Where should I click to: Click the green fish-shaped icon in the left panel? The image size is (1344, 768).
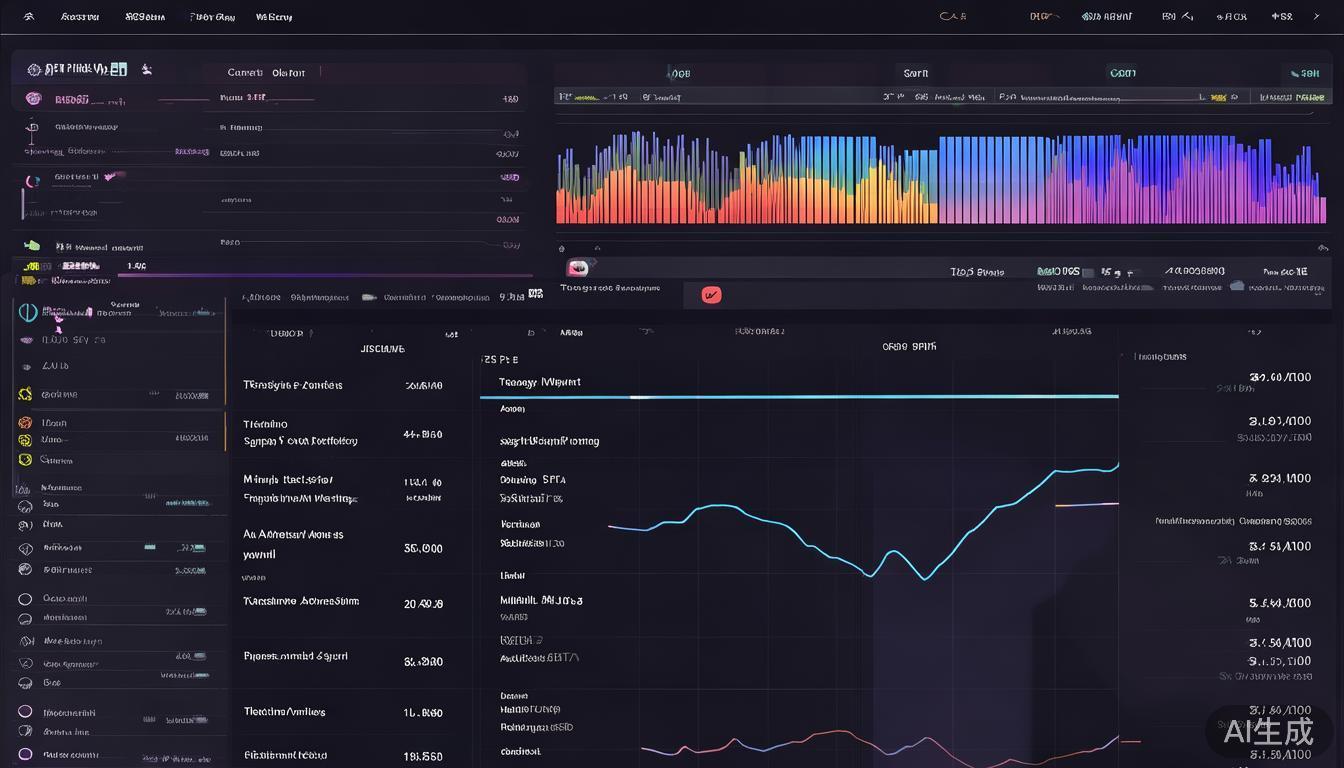click(32, 245)
